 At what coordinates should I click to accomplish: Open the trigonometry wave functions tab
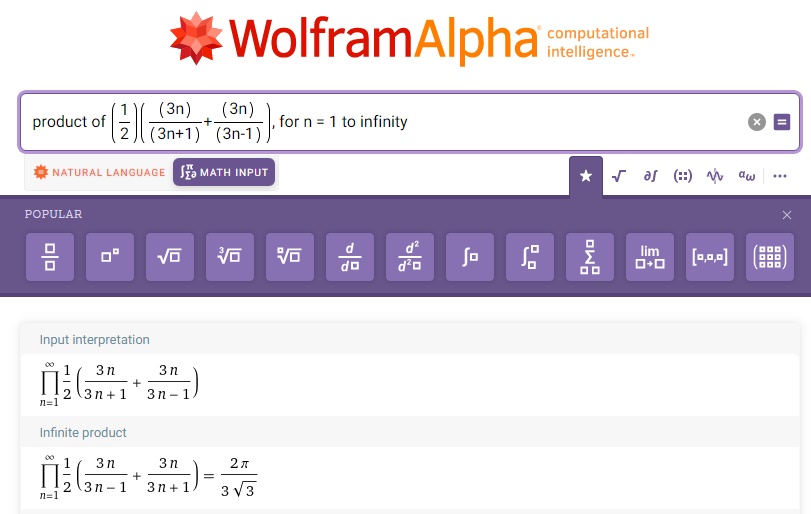(x=715, y=176)
